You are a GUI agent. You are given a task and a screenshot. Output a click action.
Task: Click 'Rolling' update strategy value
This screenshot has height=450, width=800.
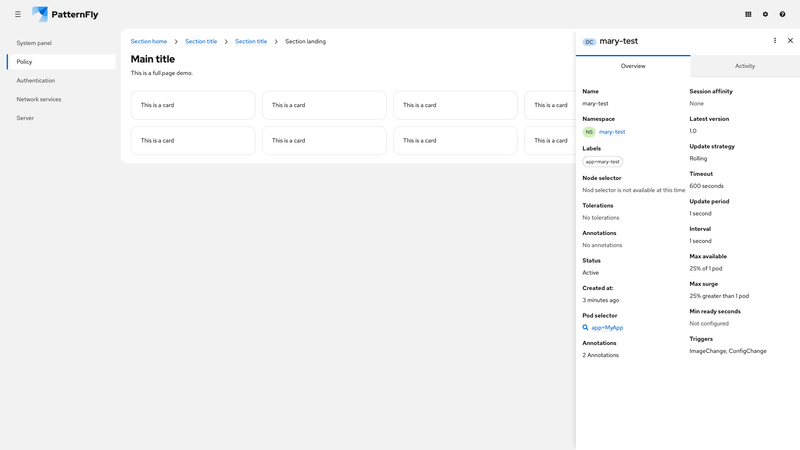point(698,158)
